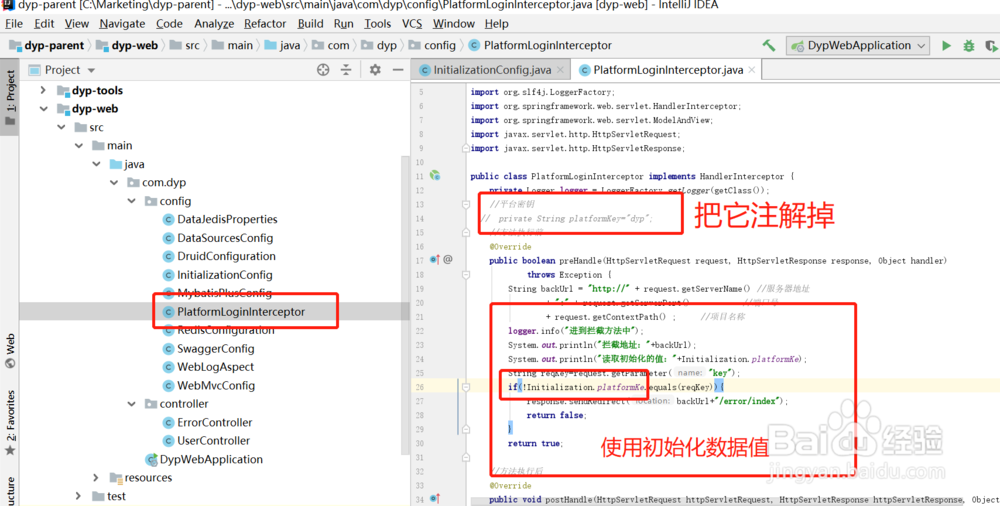Screen dimensions: 1000x506
Task: Click gutter implements icon on line 11
Action: 435,175
